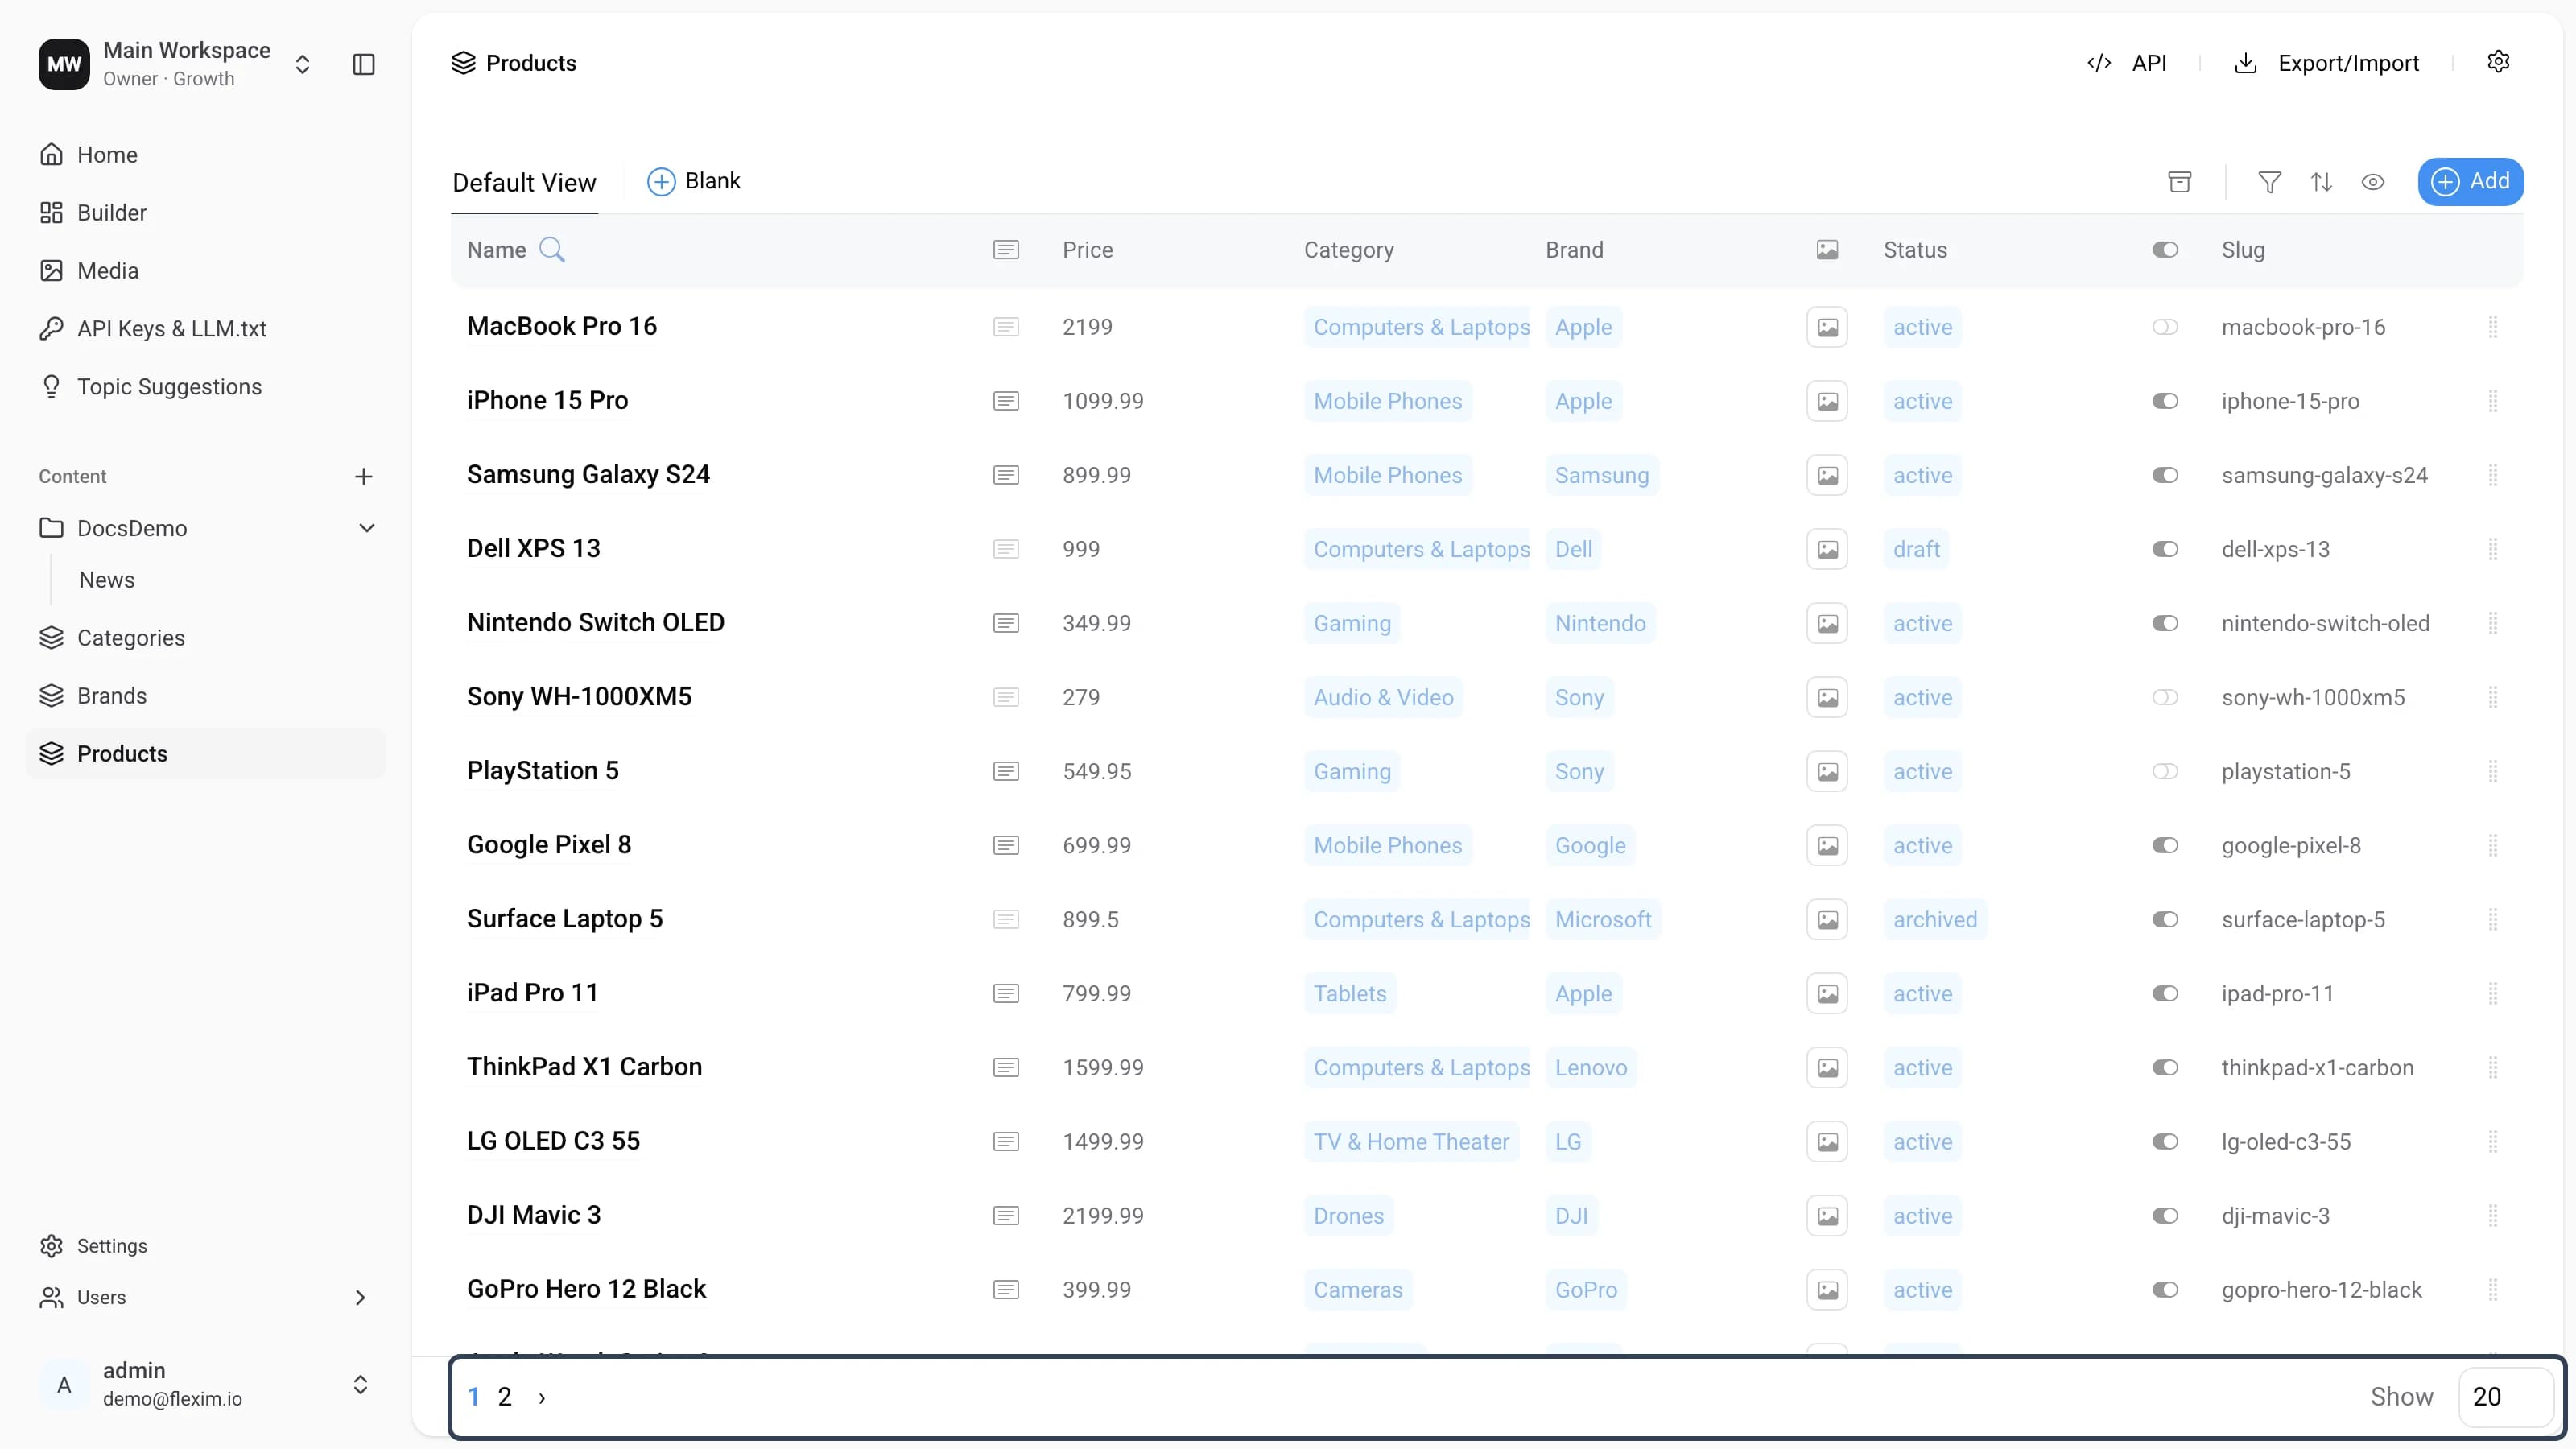2576x1449 pixels.
Task: Open image thumbnail icon for MacBook Pro 16
Action: pyautogui.click(x=1827, y=327)
